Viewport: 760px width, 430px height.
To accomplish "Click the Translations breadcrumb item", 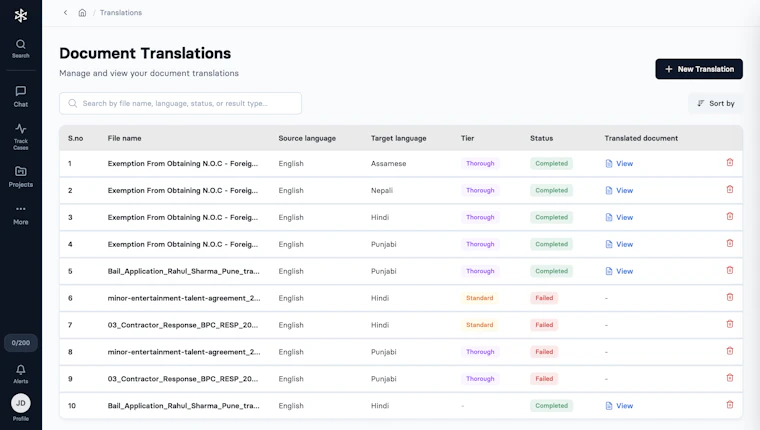I will [121, 13].
